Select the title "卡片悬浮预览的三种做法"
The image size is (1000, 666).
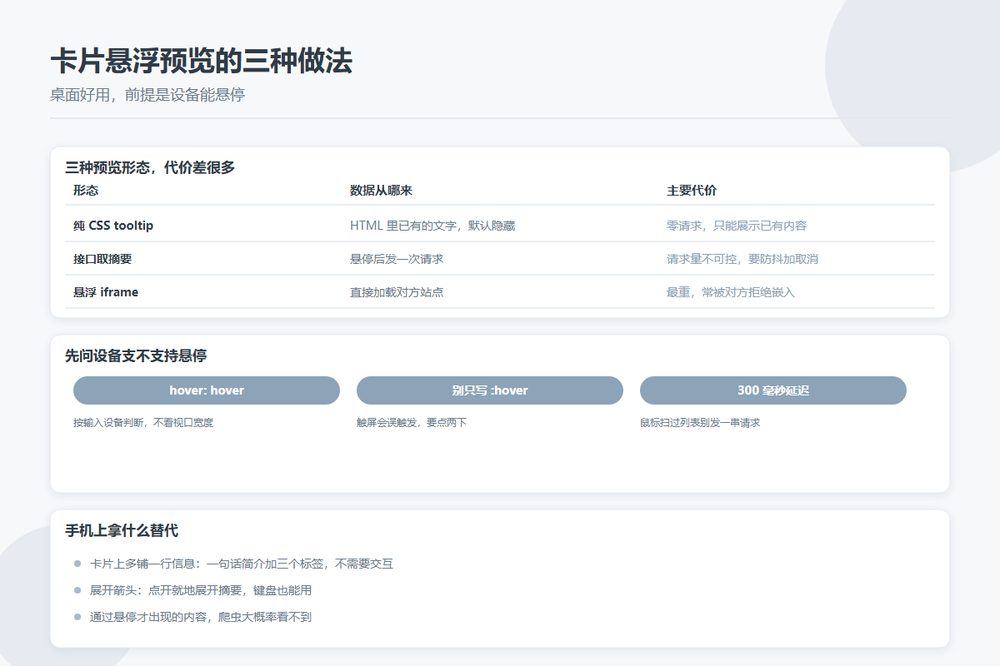[x=202, y=61]
